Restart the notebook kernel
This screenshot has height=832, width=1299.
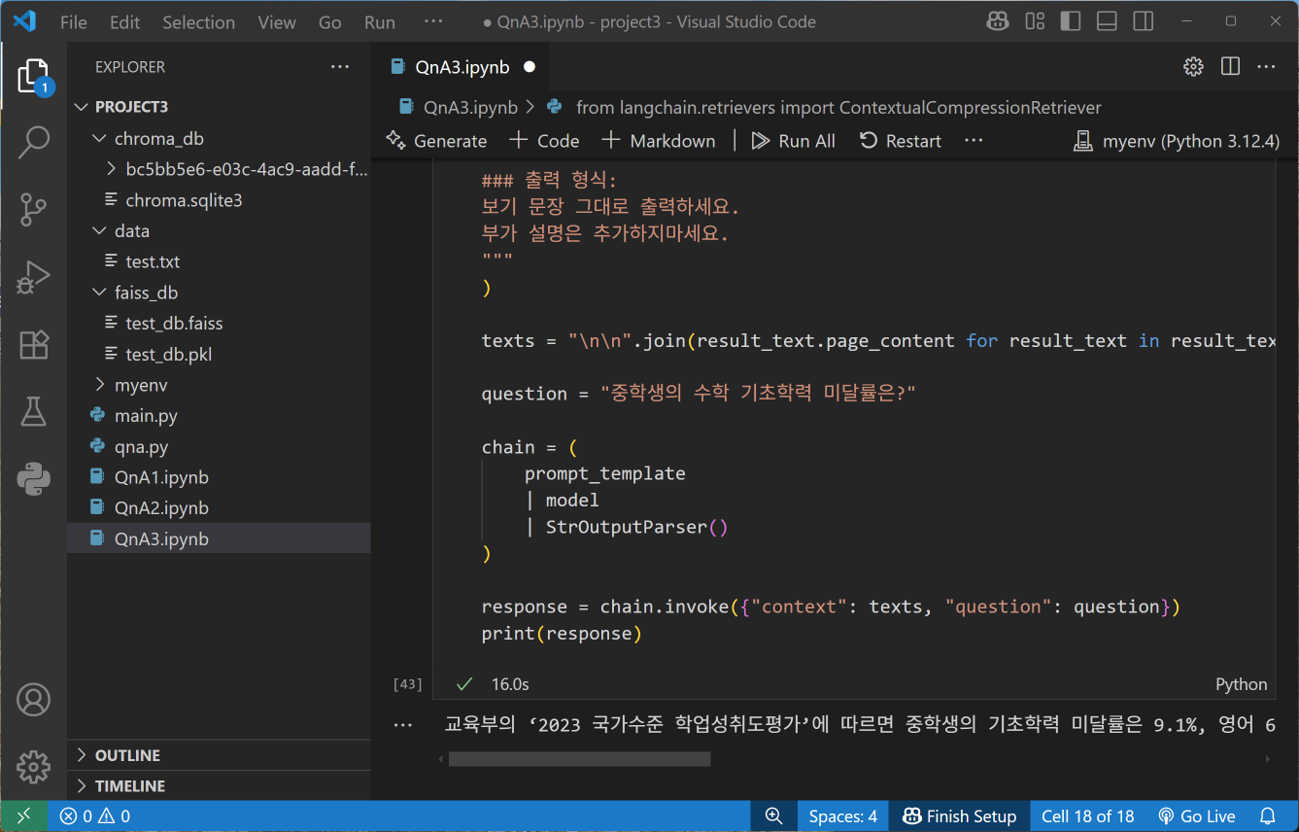[900, 141]
